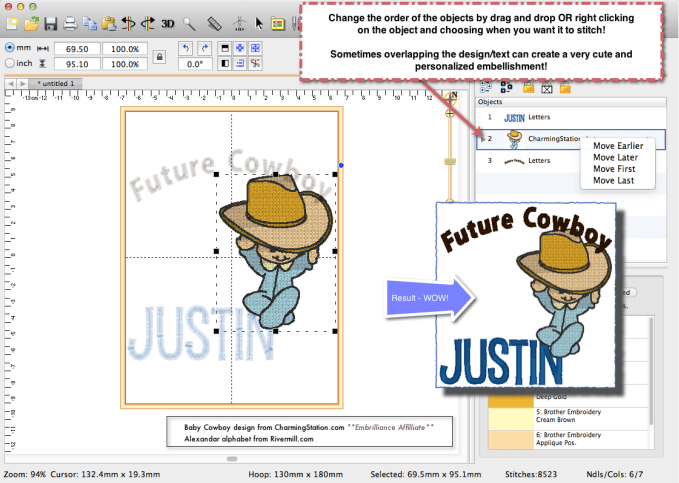Click the N compass icon above the zoom slider
This screenshot has width=679, height=483.
coord(451,98)
